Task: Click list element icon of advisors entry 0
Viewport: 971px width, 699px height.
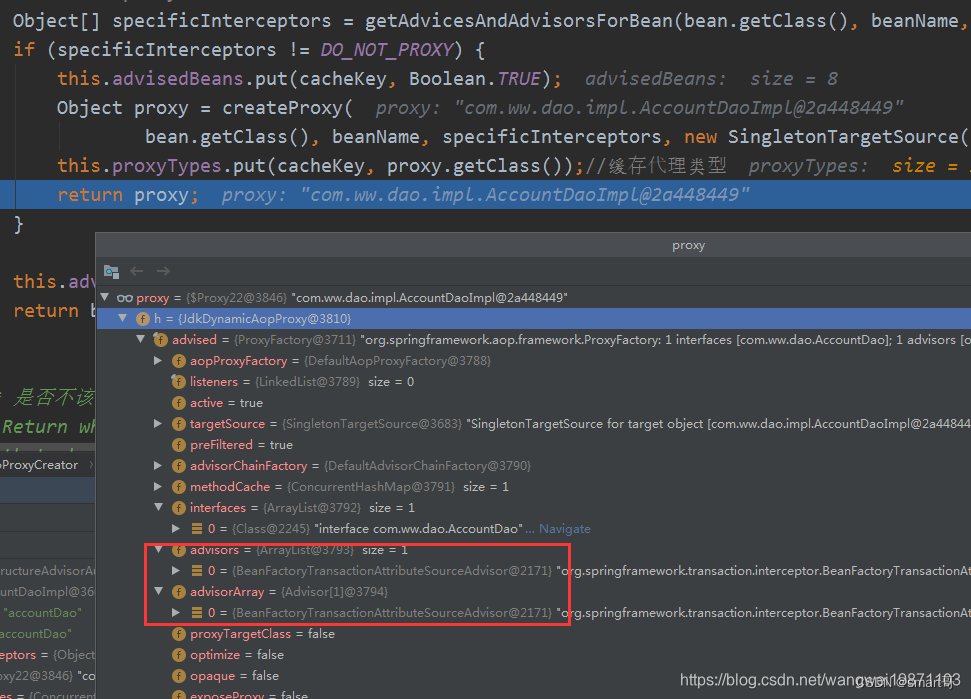Action: [x=197, y=571]
